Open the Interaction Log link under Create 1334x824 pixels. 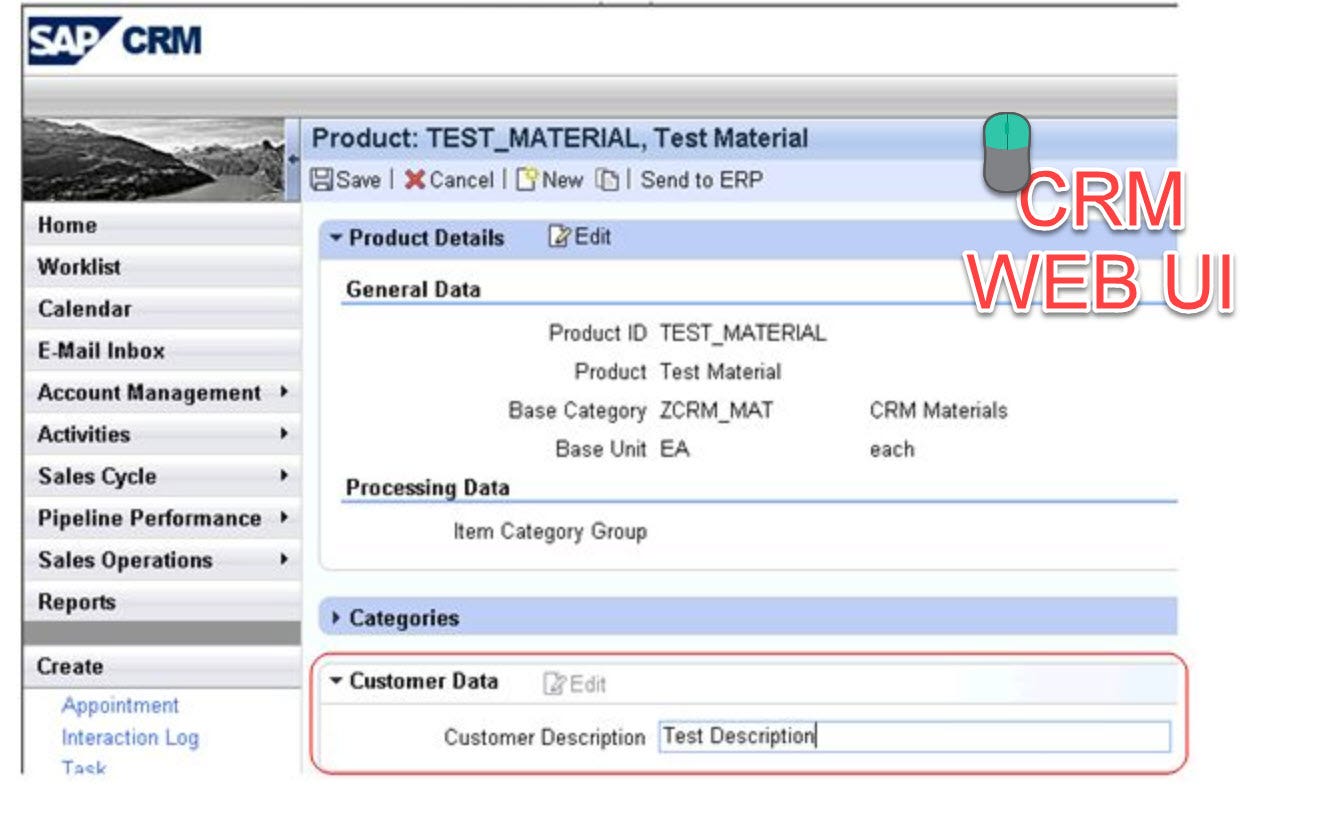(130, 738)
